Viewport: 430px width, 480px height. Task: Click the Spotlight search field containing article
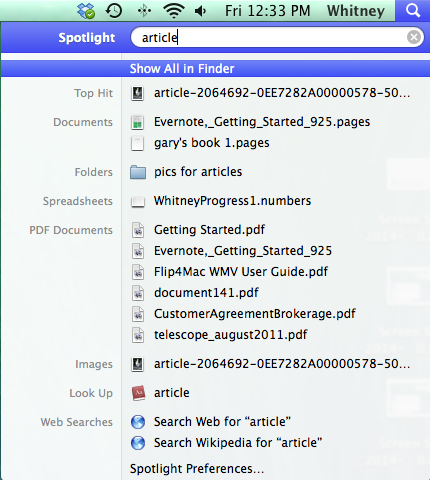coord(277,37)
